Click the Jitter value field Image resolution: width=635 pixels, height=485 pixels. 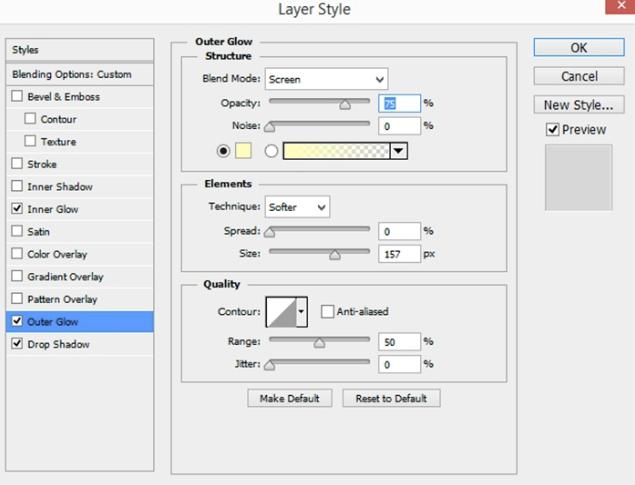[x=399, y=364]
